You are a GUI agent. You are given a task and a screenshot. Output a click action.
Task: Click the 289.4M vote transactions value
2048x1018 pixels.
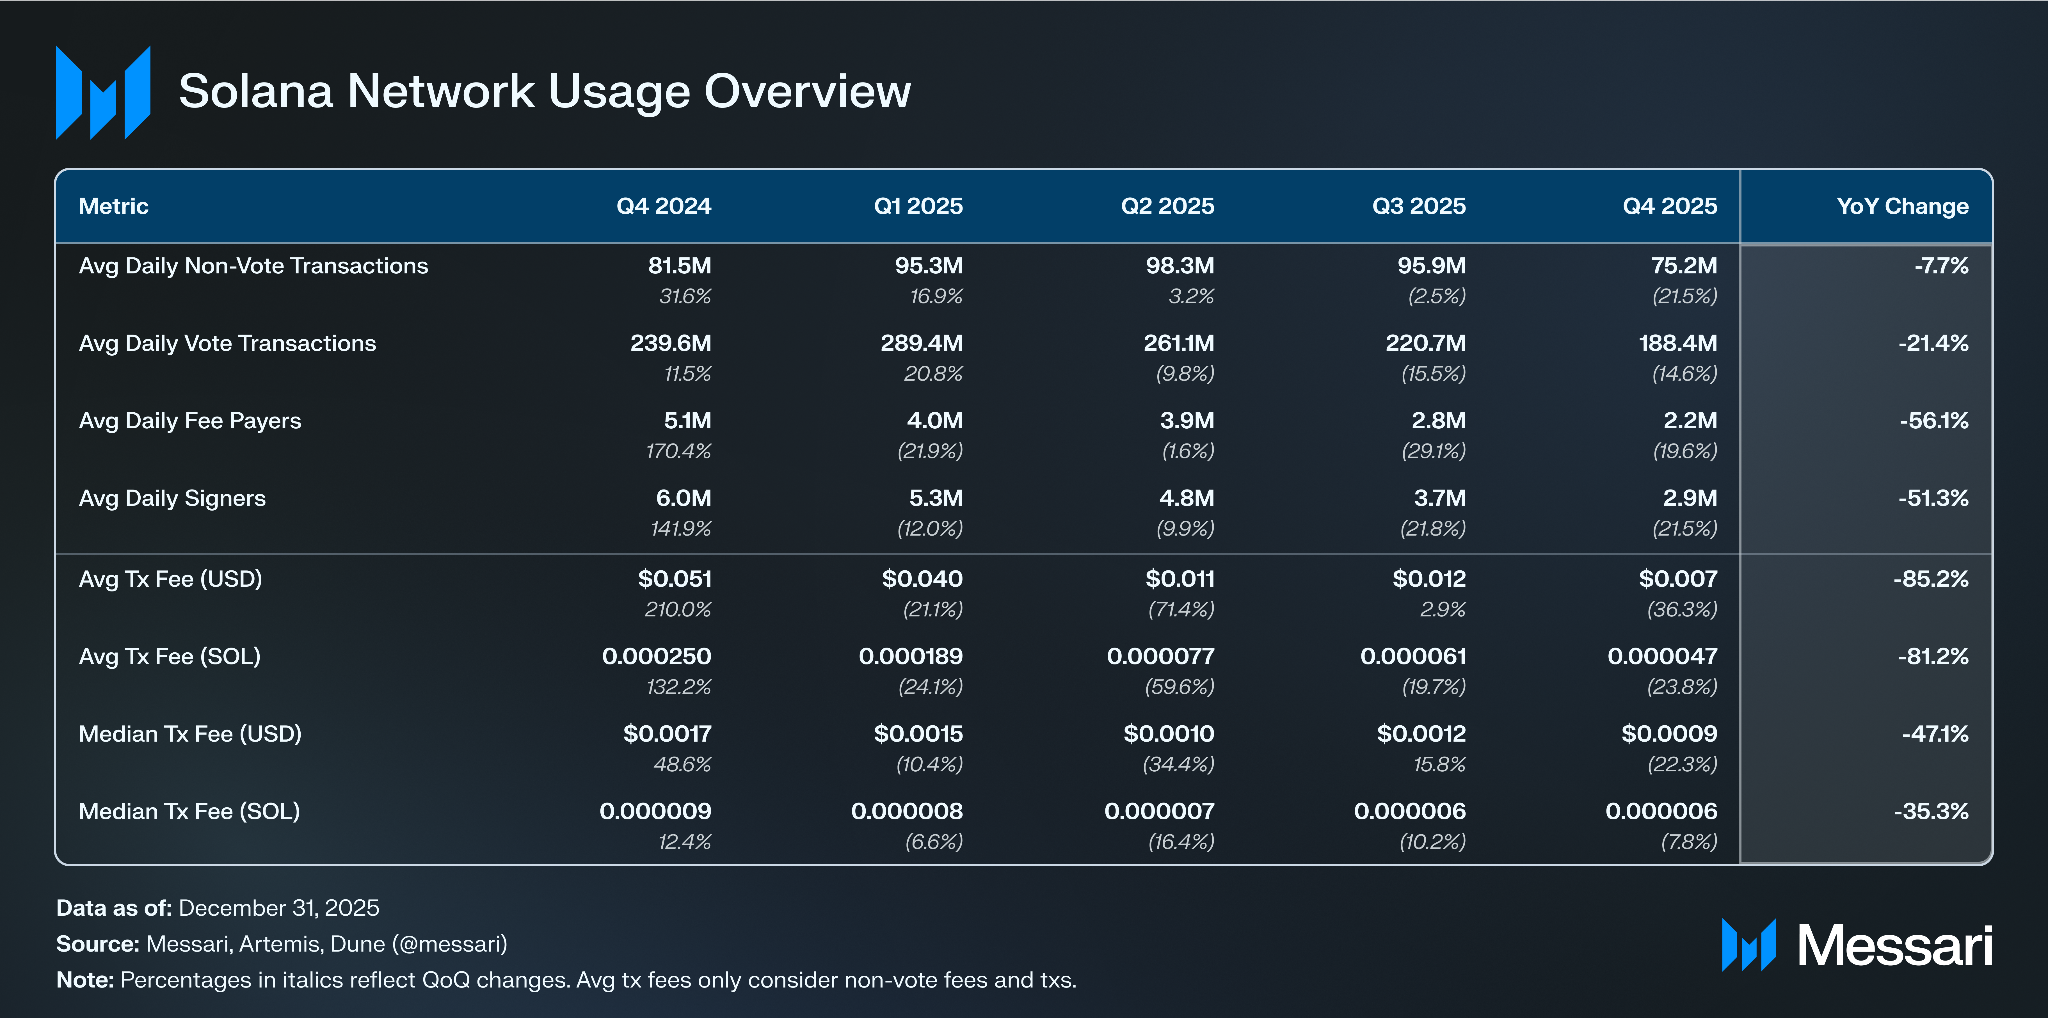pos(921,343)
